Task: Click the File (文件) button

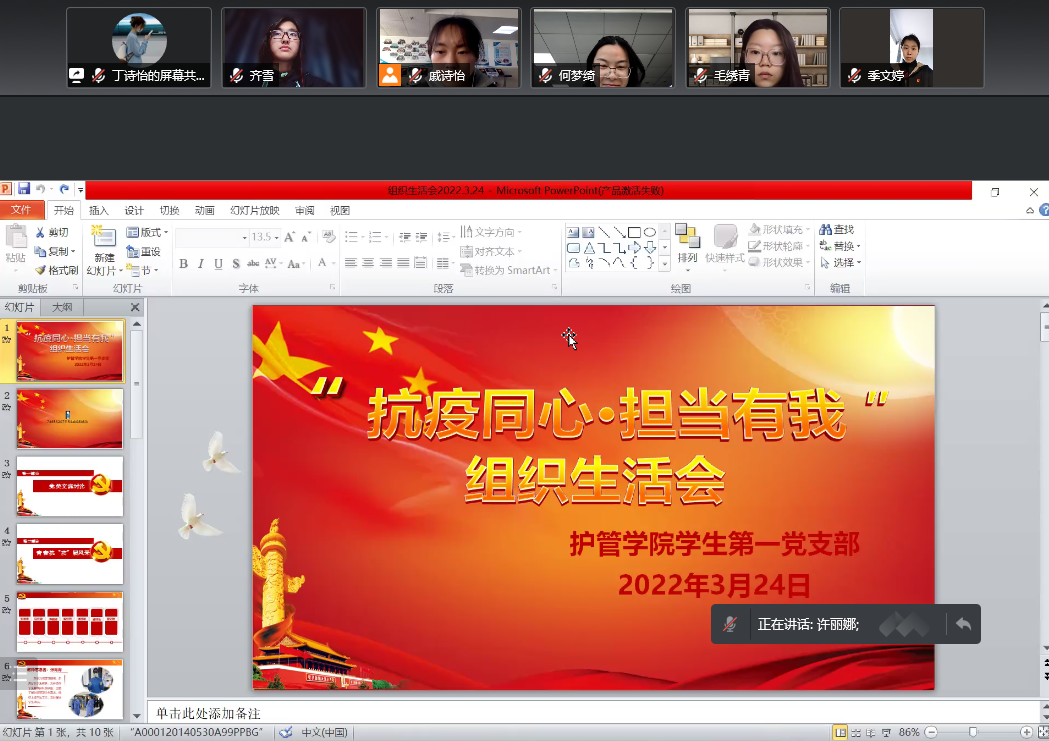Action: [21, 210]
